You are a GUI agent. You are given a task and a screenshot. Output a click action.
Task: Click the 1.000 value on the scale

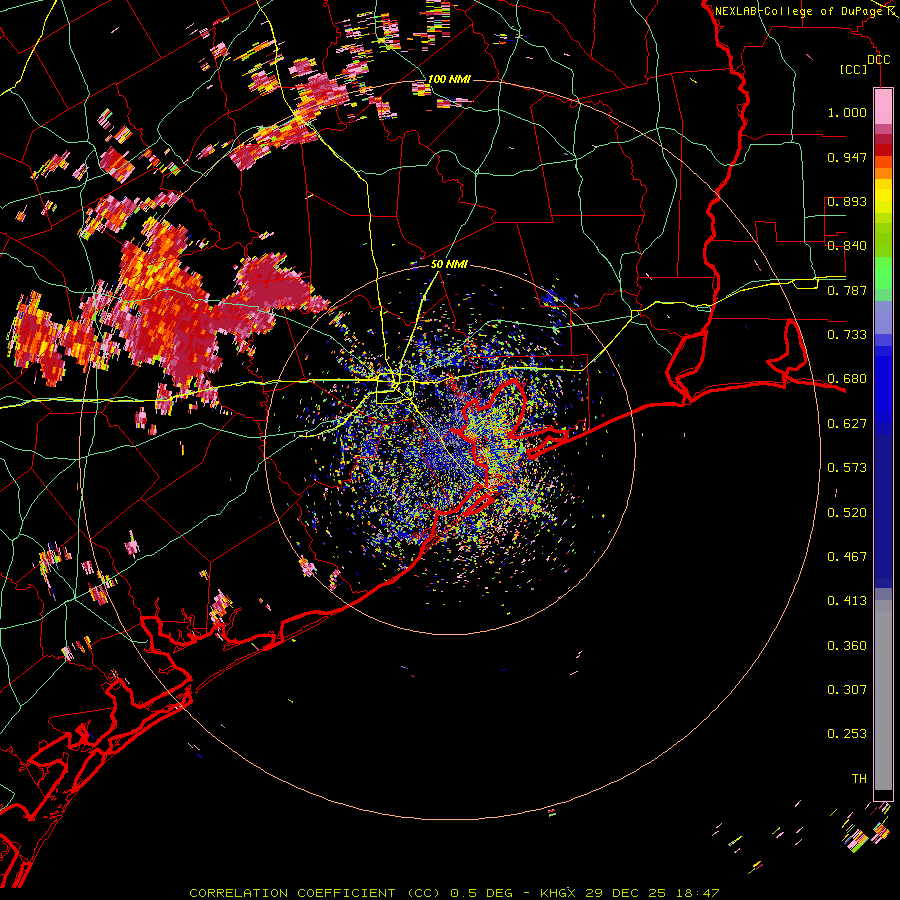[847, 112]
